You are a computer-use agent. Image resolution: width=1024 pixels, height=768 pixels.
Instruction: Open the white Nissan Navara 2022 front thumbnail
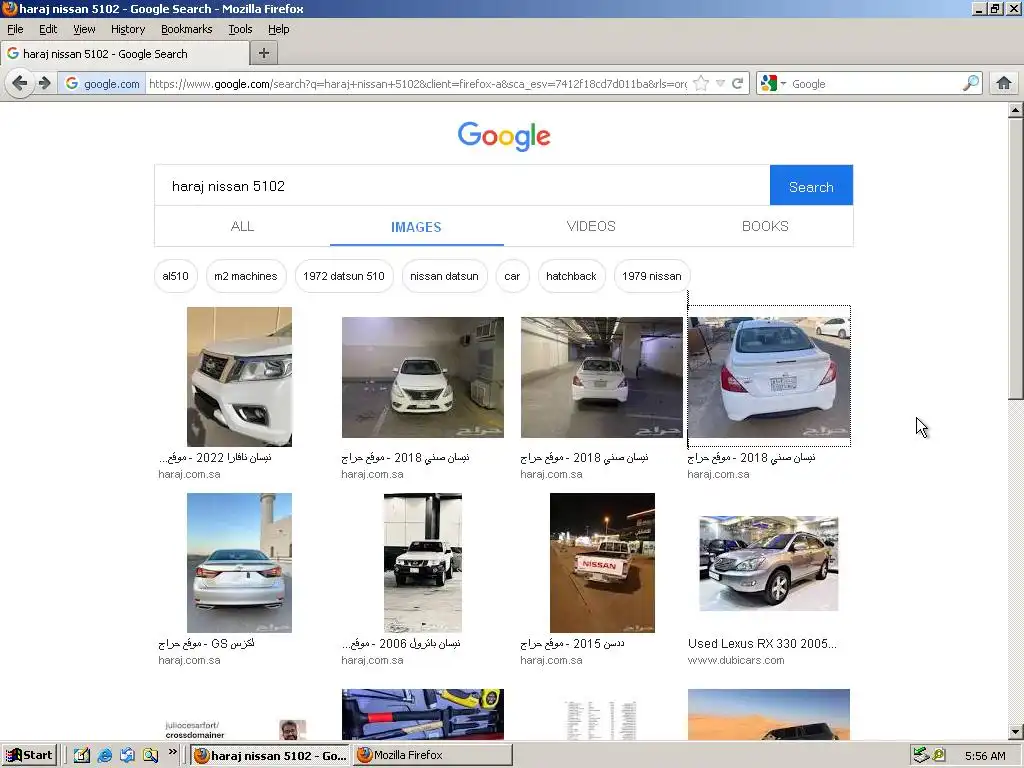(x=239, y=377)
